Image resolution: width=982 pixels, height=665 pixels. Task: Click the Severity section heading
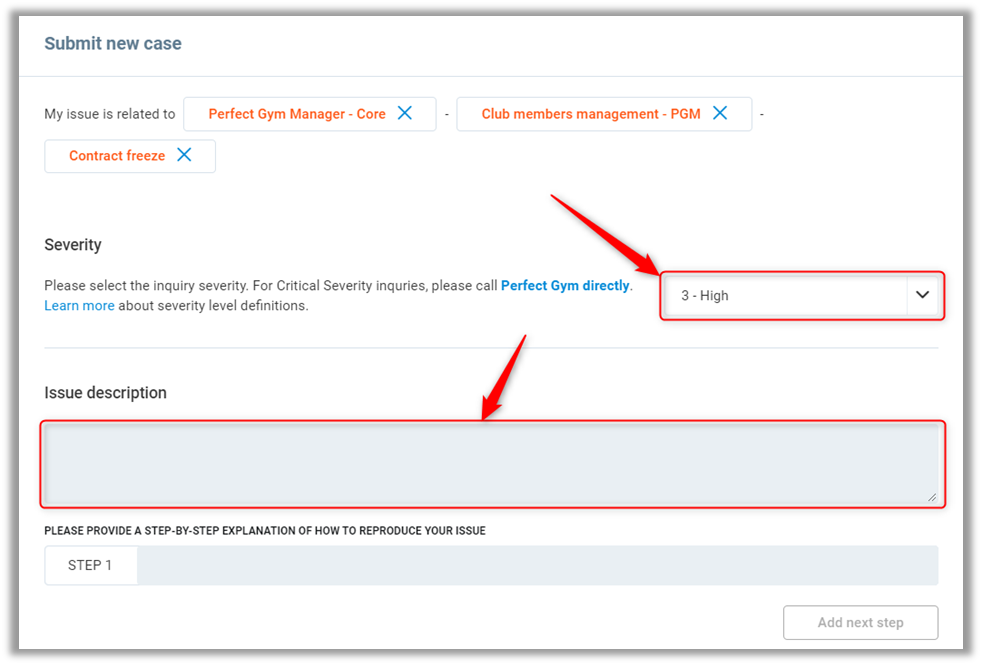pos(73,245)
